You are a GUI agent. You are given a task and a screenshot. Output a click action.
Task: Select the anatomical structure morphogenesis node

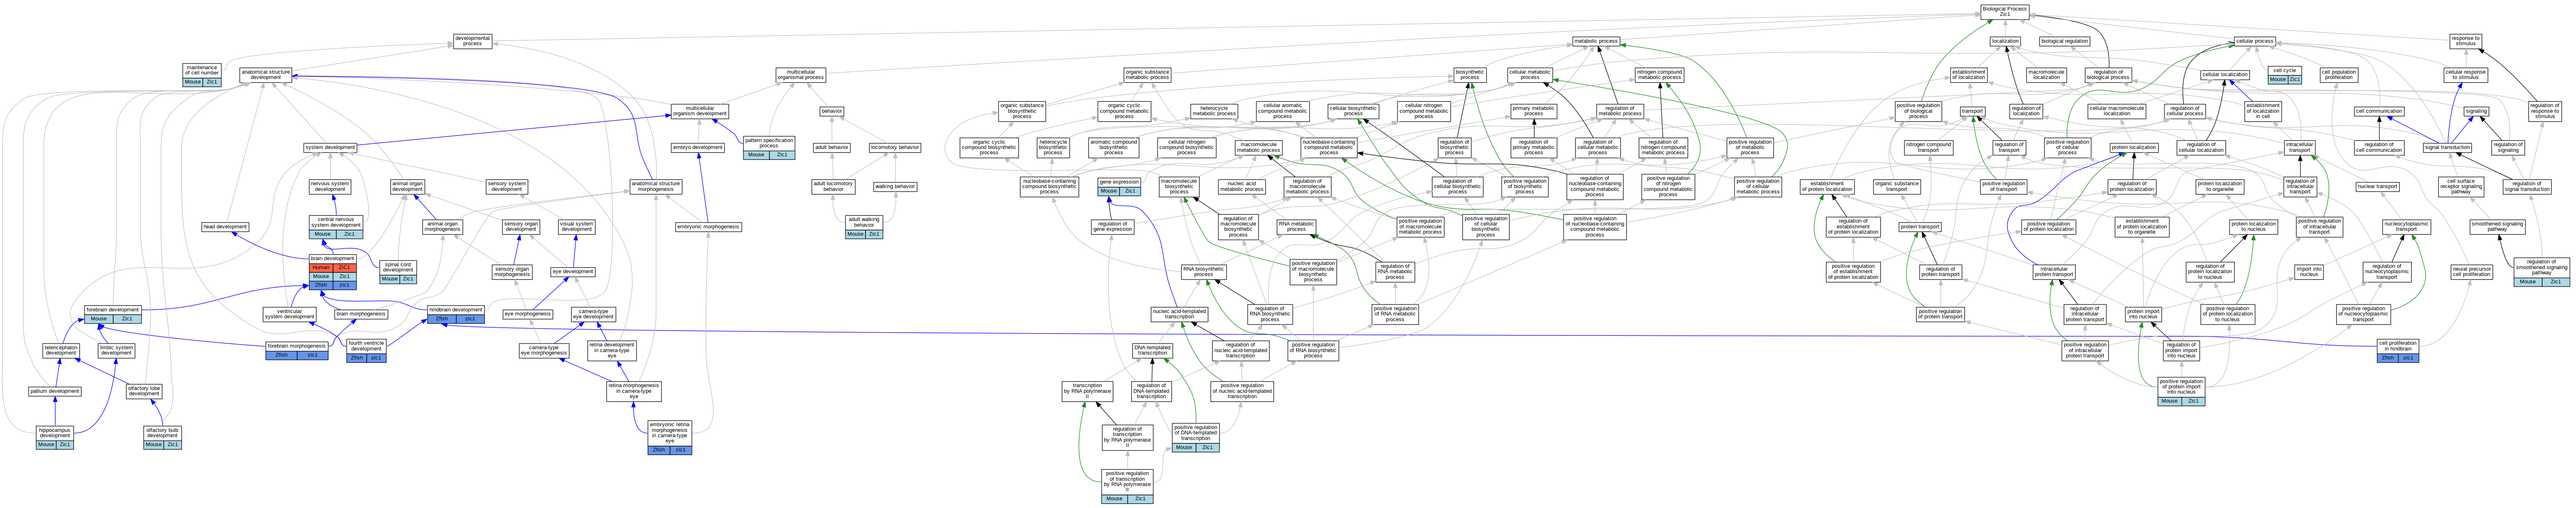coord(656,186)
